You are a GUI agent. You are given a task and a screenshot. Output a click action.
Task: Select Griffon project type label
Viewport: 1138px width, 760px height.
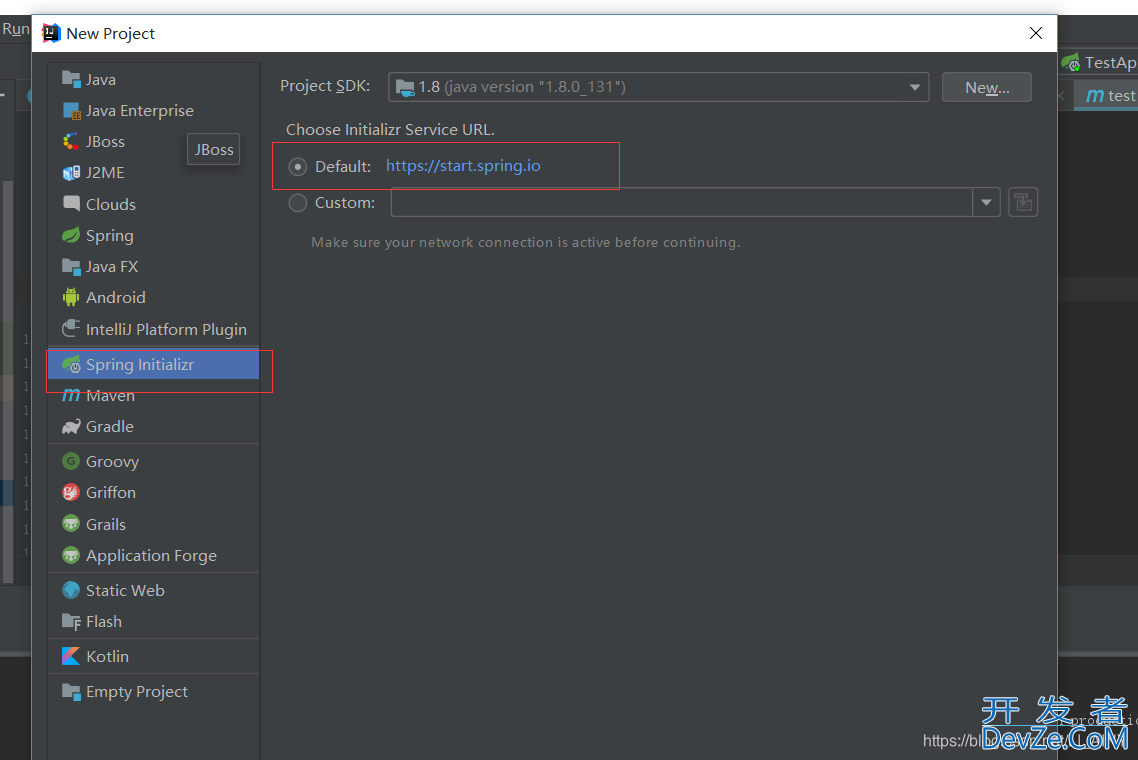(x=110, y=492)
